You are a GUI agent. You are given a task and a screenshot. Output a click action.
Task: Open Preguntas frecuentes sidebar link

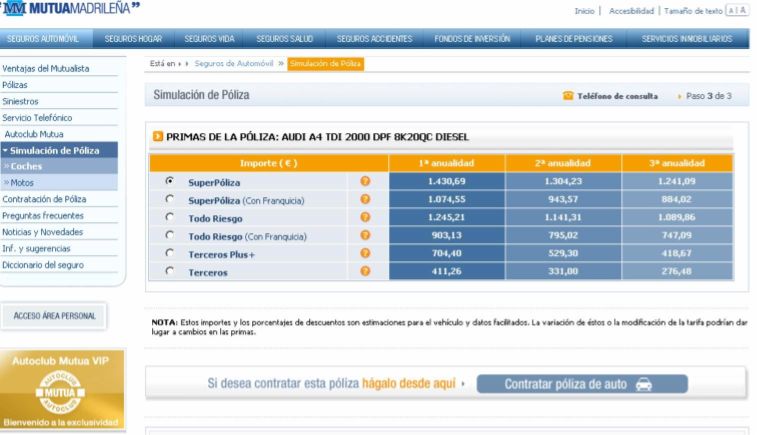pos(43,215)
